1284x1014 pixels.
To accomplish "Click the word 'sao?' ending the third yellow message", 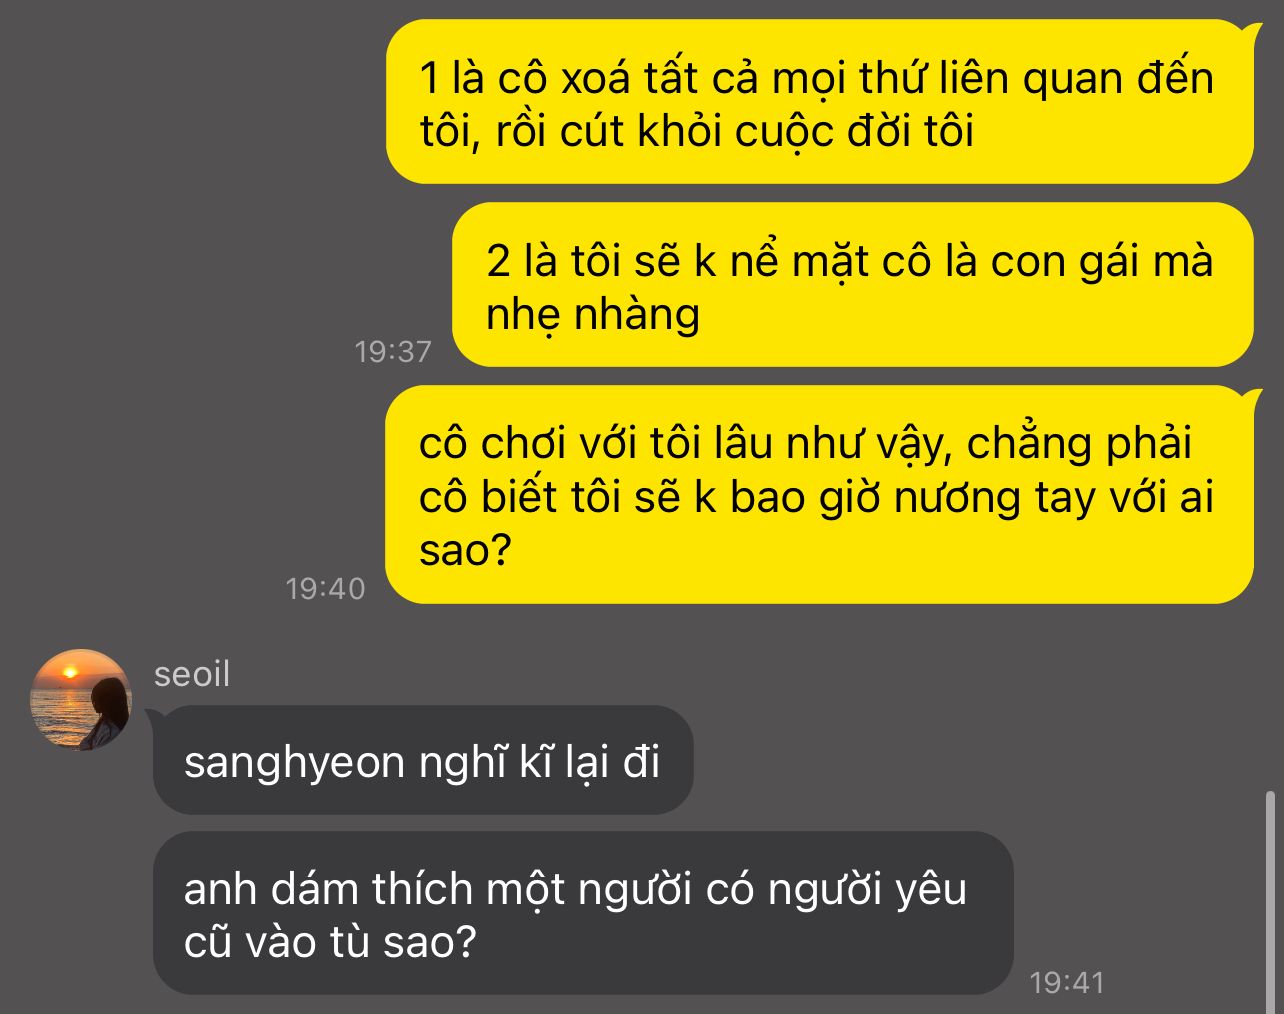I will tap(465, 550).
